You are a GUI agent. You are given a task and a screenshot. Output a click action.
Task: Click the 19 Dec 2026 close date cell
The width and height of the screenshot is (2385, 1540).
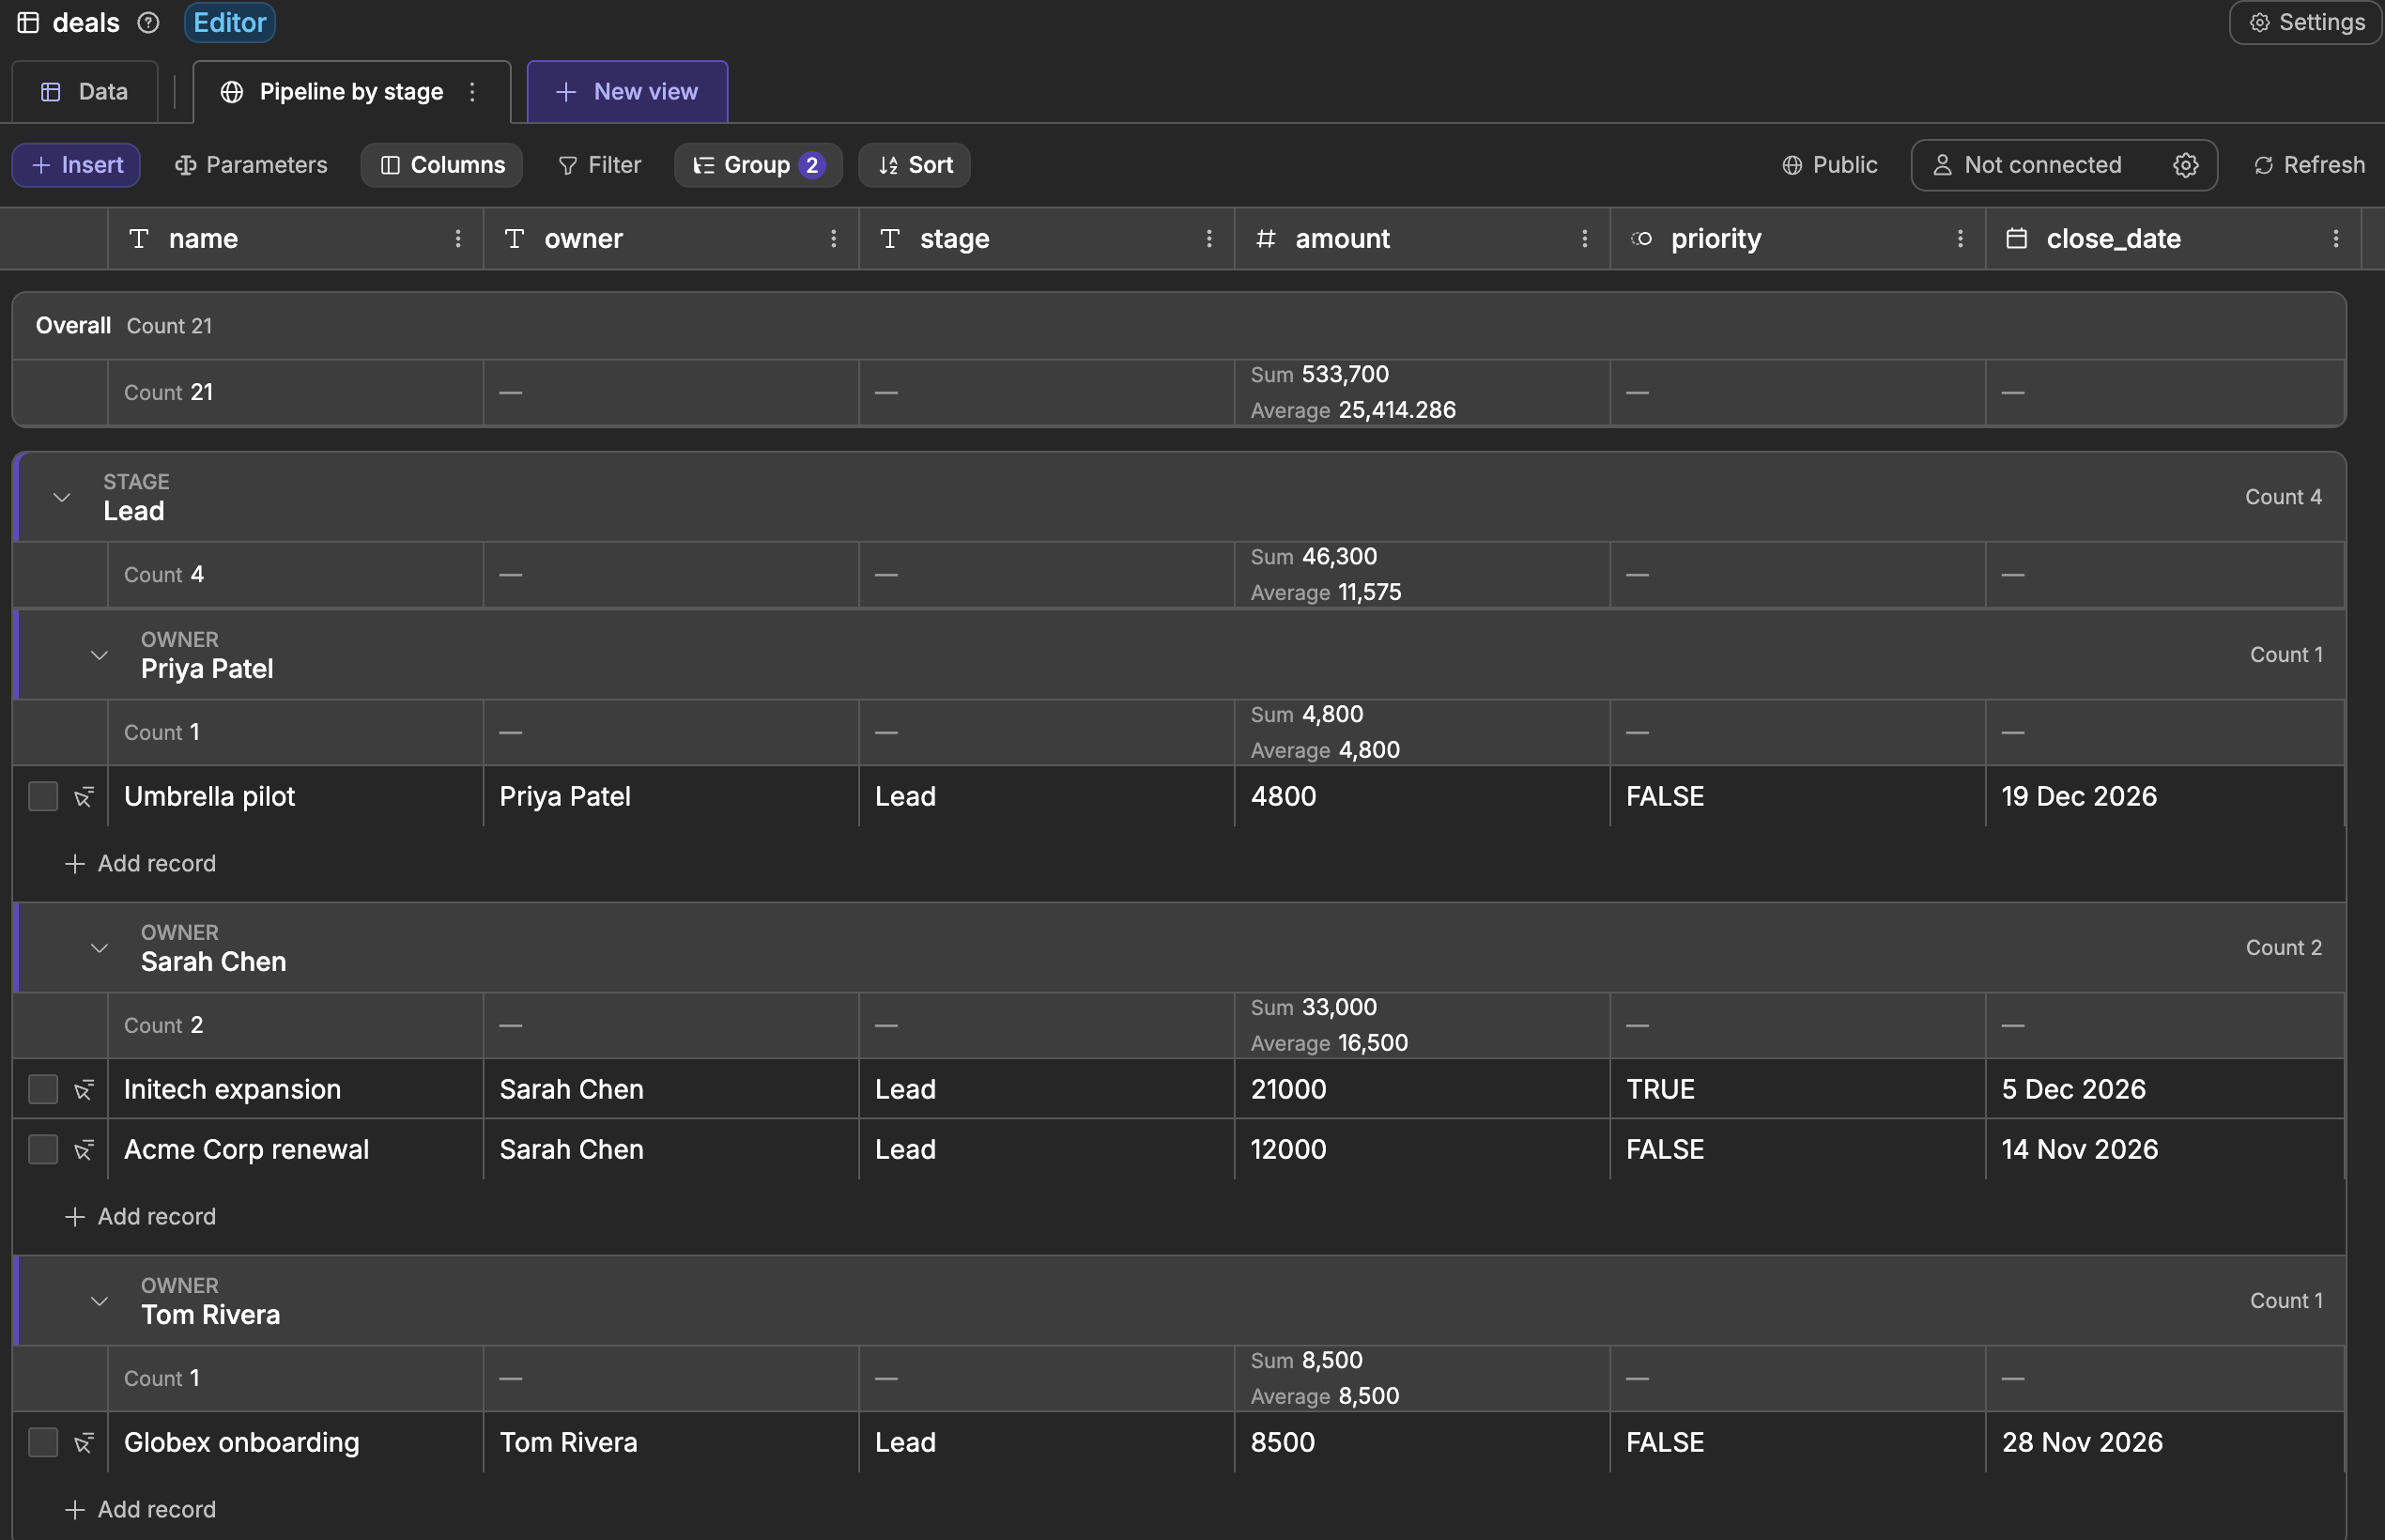pyautogui.click(x=2165, y=797)
